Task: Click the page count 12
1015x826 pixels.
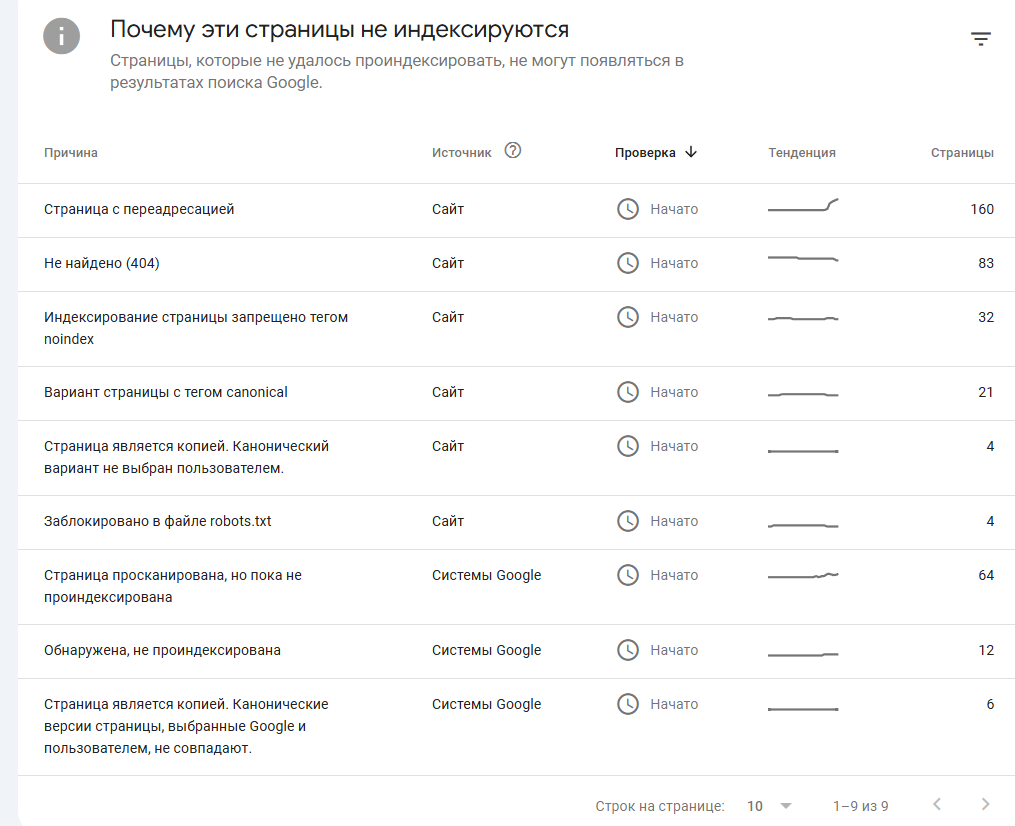Action: click(x=986, y=650)
